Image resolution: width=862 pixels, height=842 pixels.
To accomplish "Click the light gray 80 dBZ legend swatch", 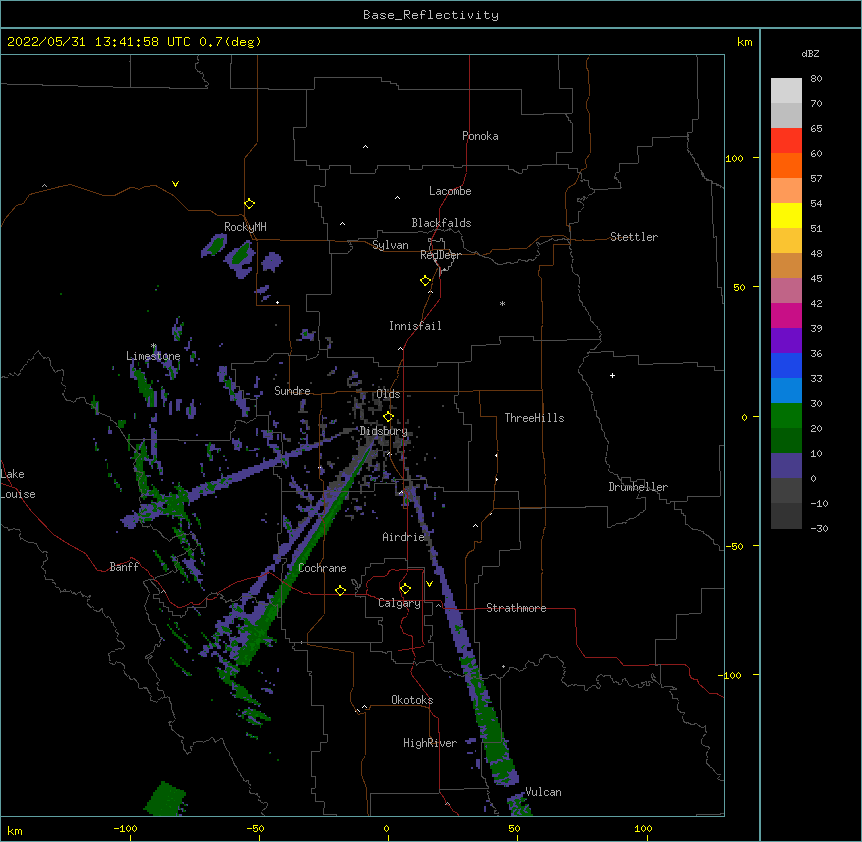I will click(786, 91).
